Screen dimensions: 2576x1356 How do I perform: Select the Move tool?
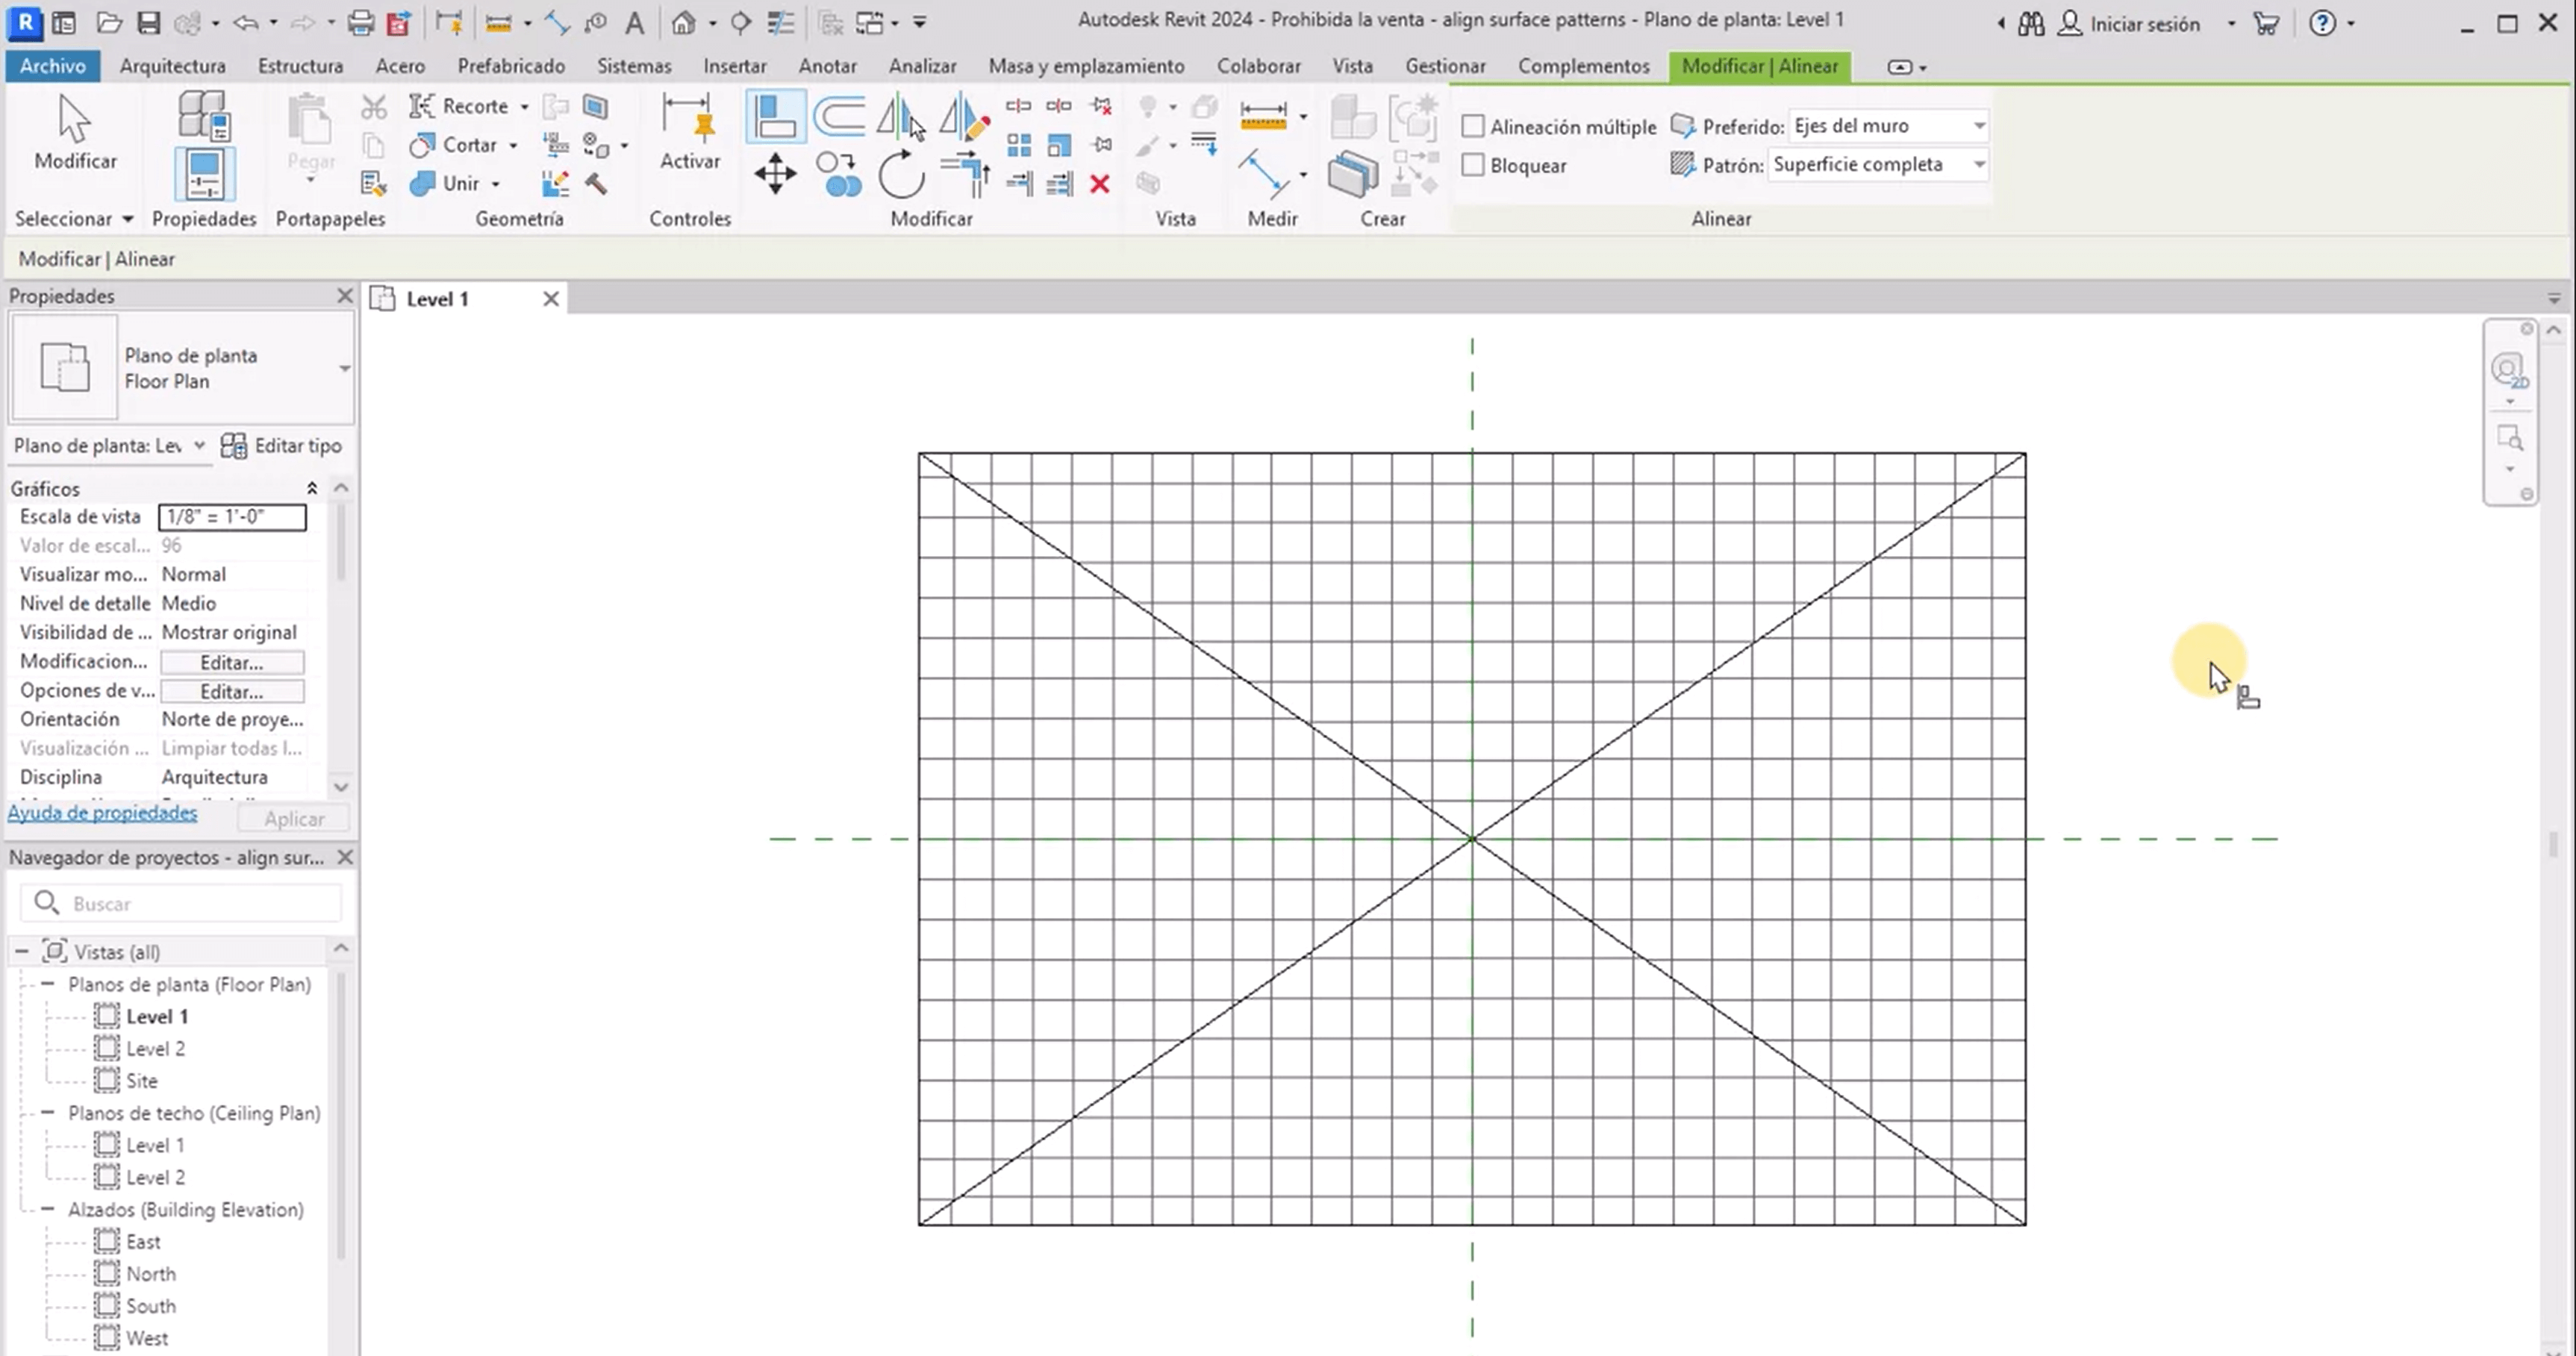point(775,175)
